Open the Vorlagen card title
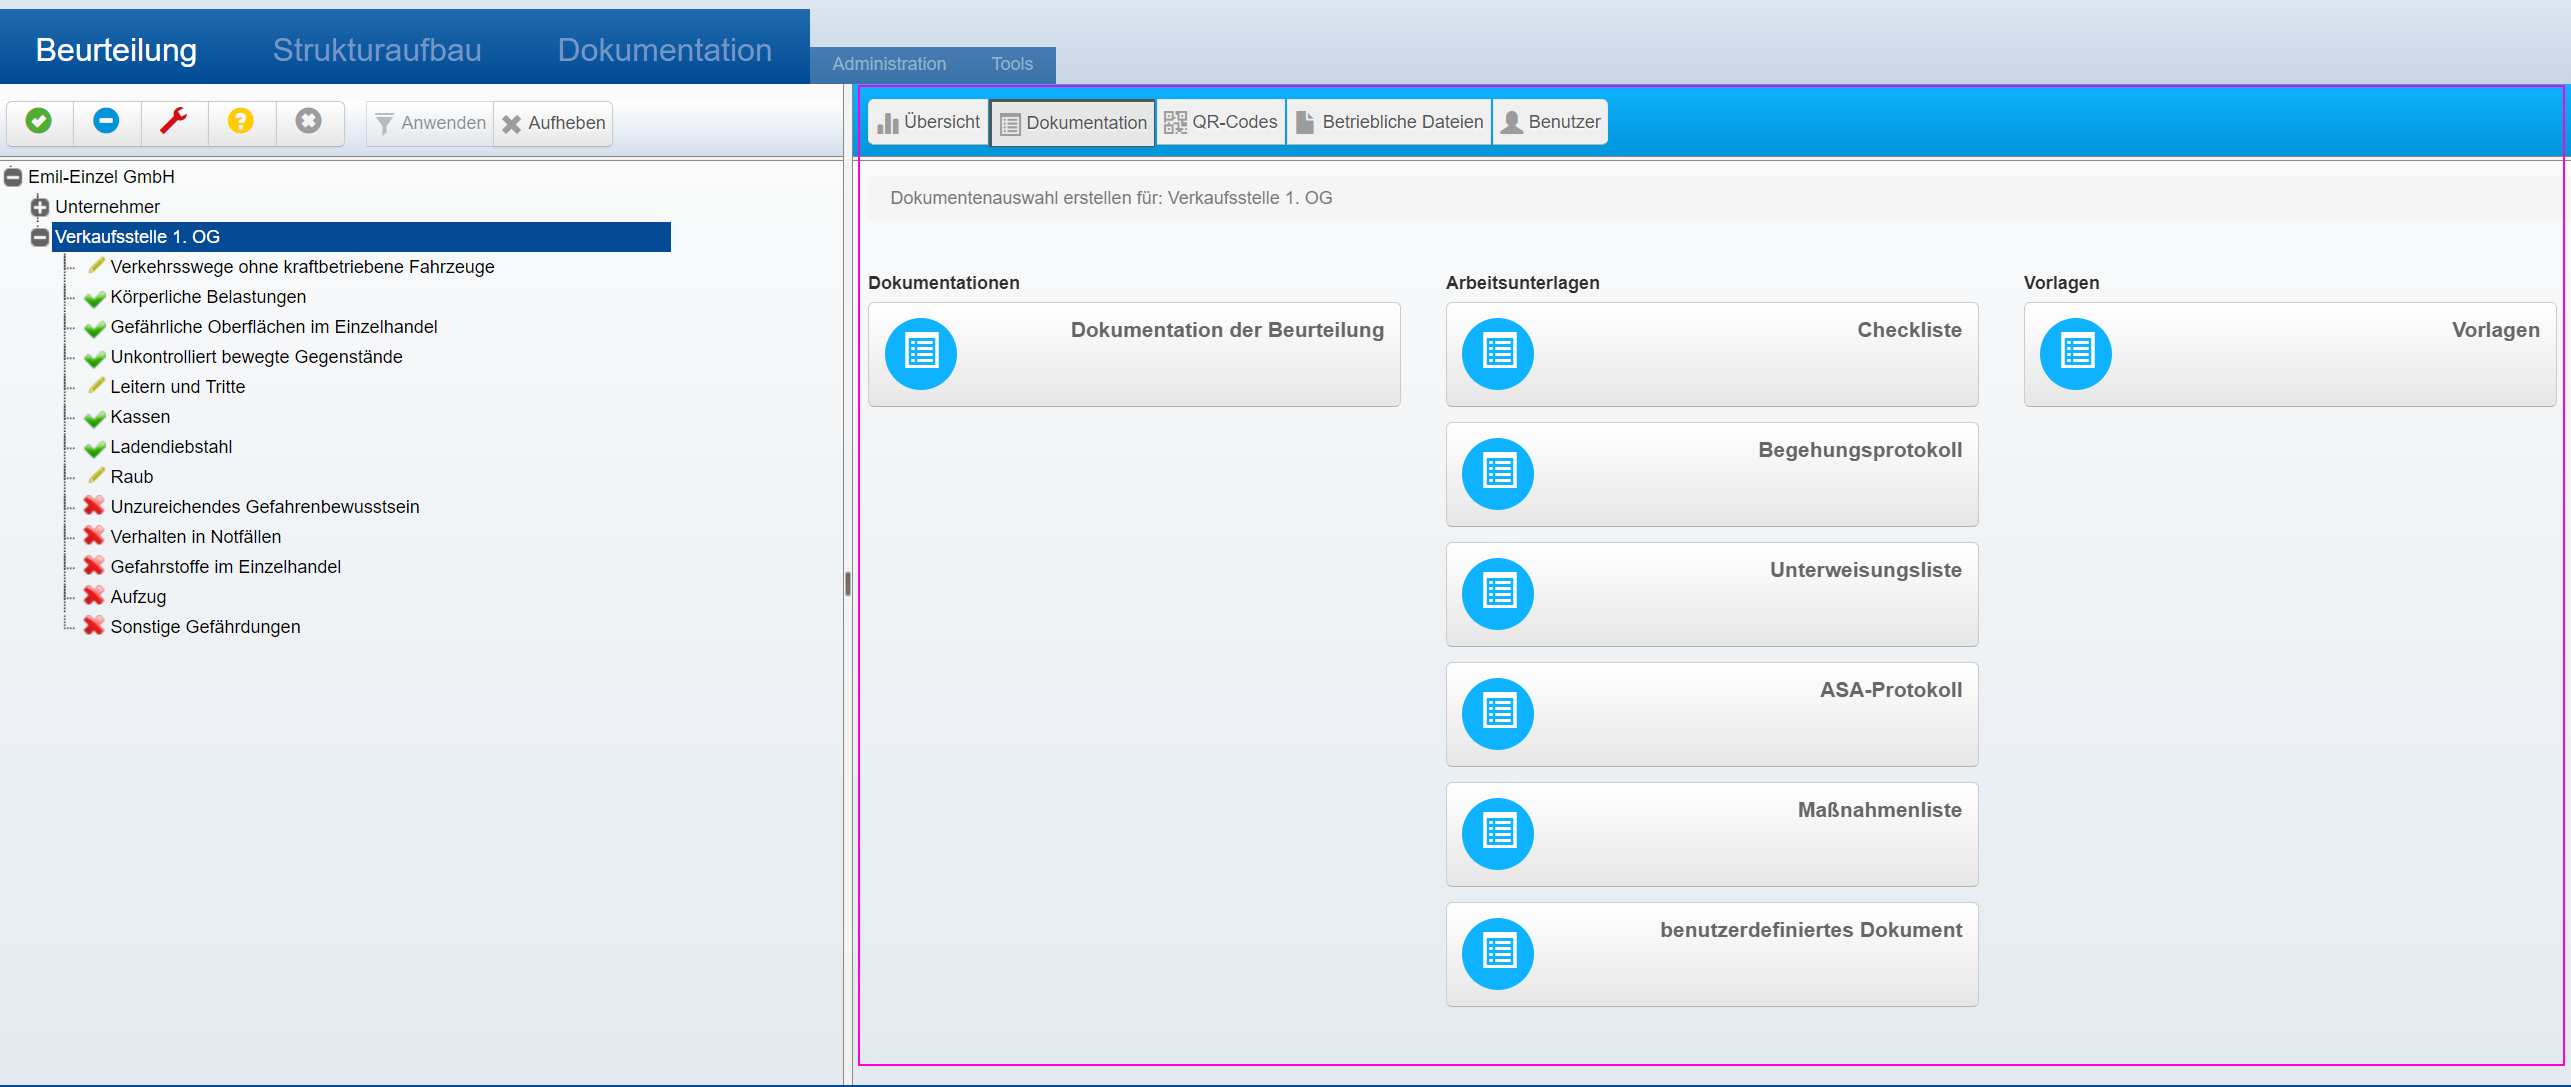The image size is (2571, 1087). pos(2495,331)
